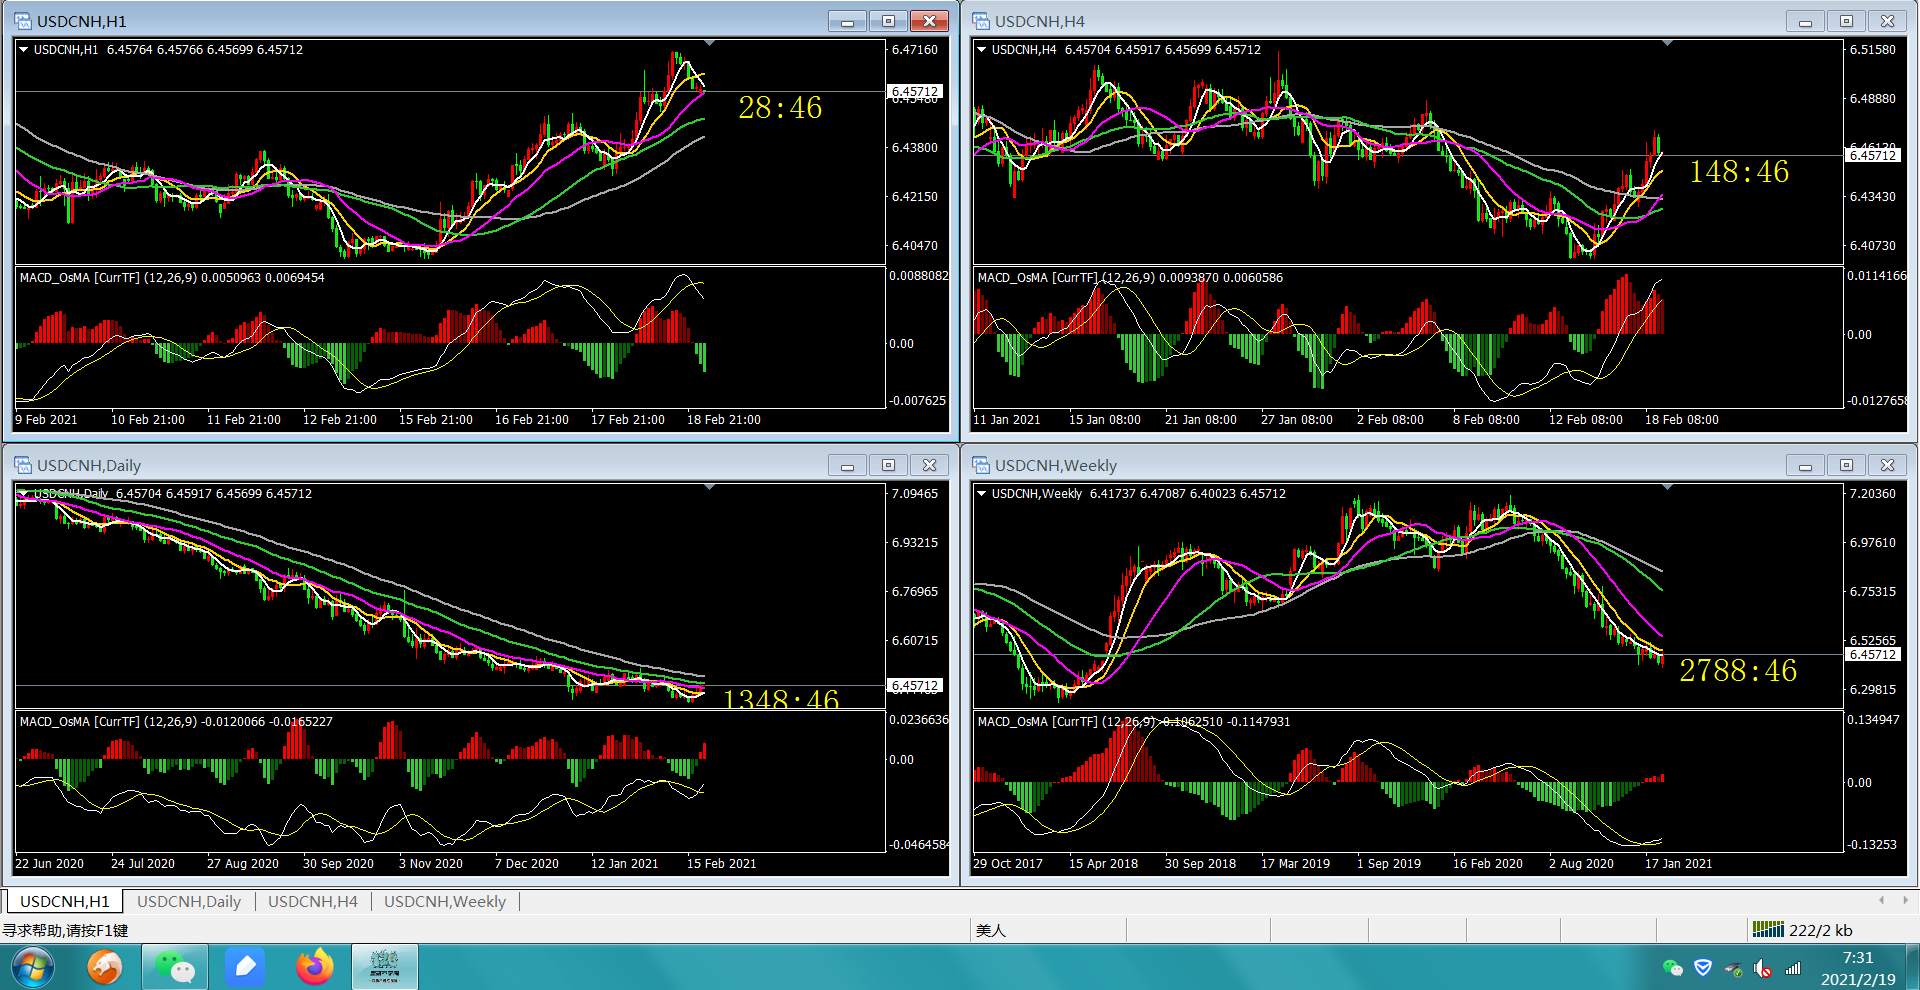Image resolution: width=1920 pixels, height=990 pixels.
Task: Click the chart icon in the USDCNH,H1 title bar
Action: click(23, 21)
